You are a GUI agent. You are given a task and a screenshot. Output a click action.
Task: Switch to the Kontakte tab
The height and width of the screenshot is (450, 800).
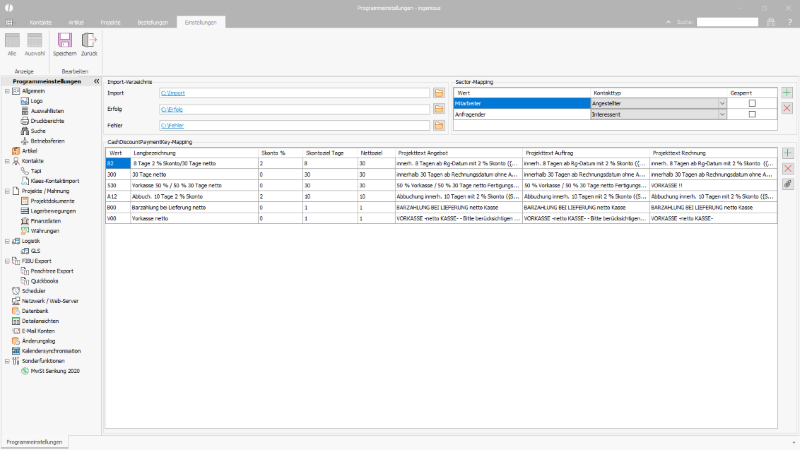click(41, 22)
